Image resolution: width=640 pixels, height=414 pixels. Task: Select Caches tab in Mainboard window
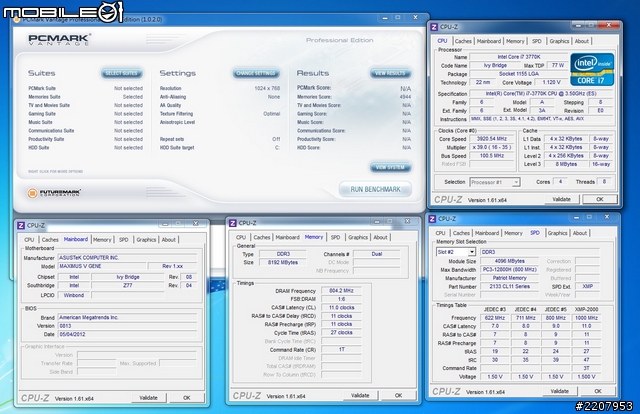tap(50, 240)
